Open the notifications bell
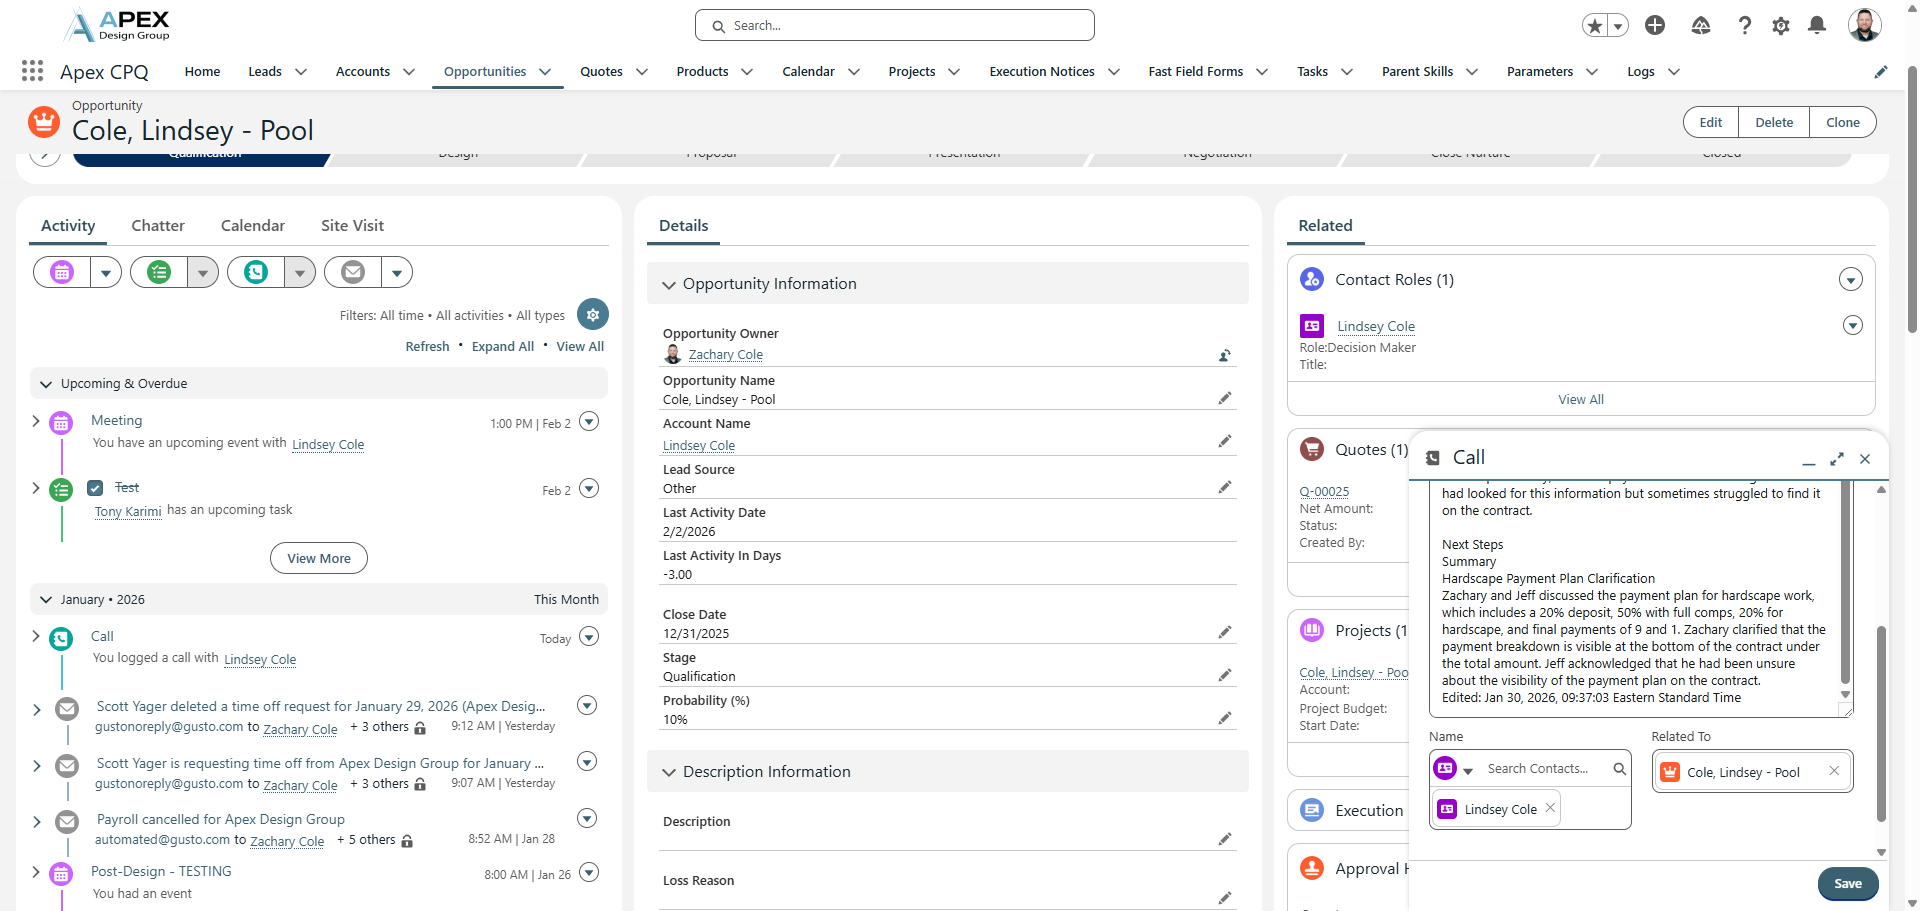The width and height of the screenshot is (1920, 911). (x=1817, y=26)
